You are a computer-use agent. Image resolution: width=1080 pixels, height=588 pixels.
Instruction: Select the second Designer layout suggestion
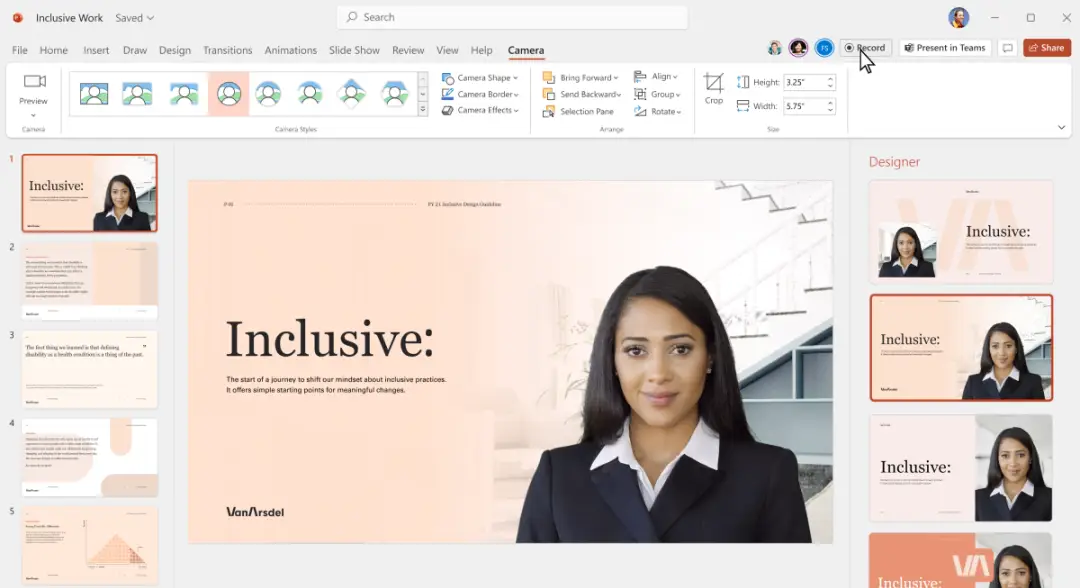tap(960, 348)
